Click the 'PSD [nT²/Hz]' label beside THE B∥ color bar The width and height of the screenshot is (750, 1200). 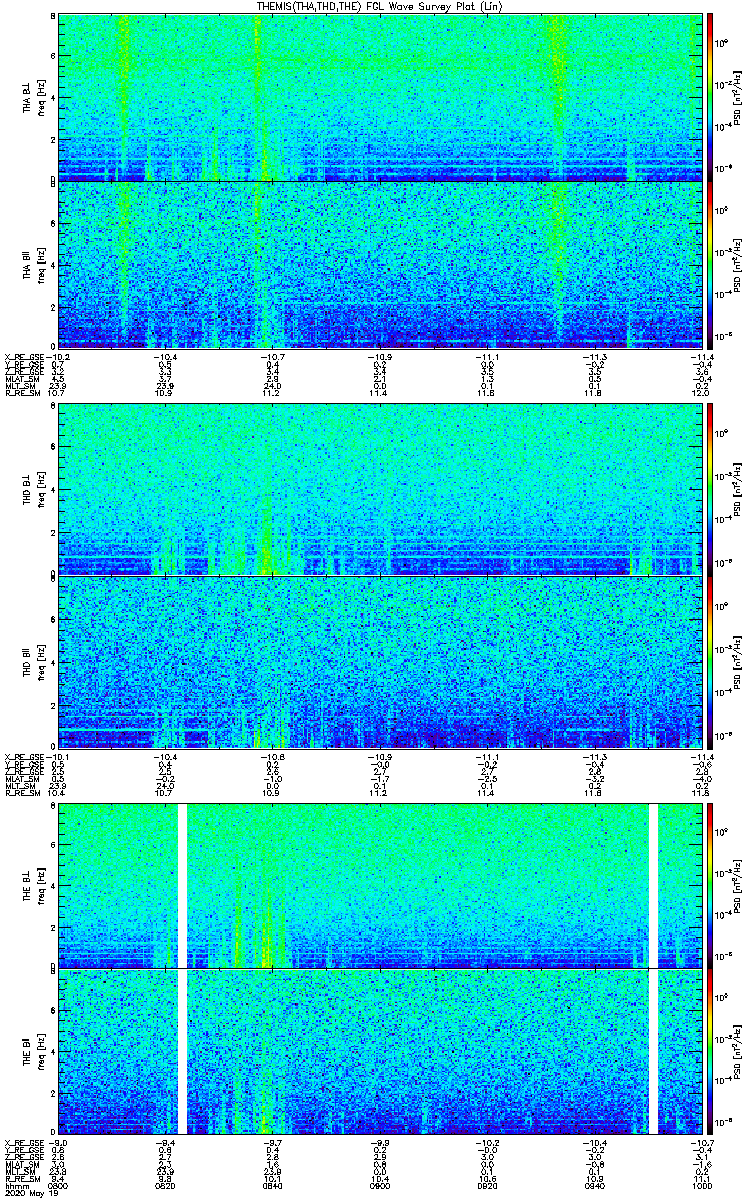pos(737,1050)
